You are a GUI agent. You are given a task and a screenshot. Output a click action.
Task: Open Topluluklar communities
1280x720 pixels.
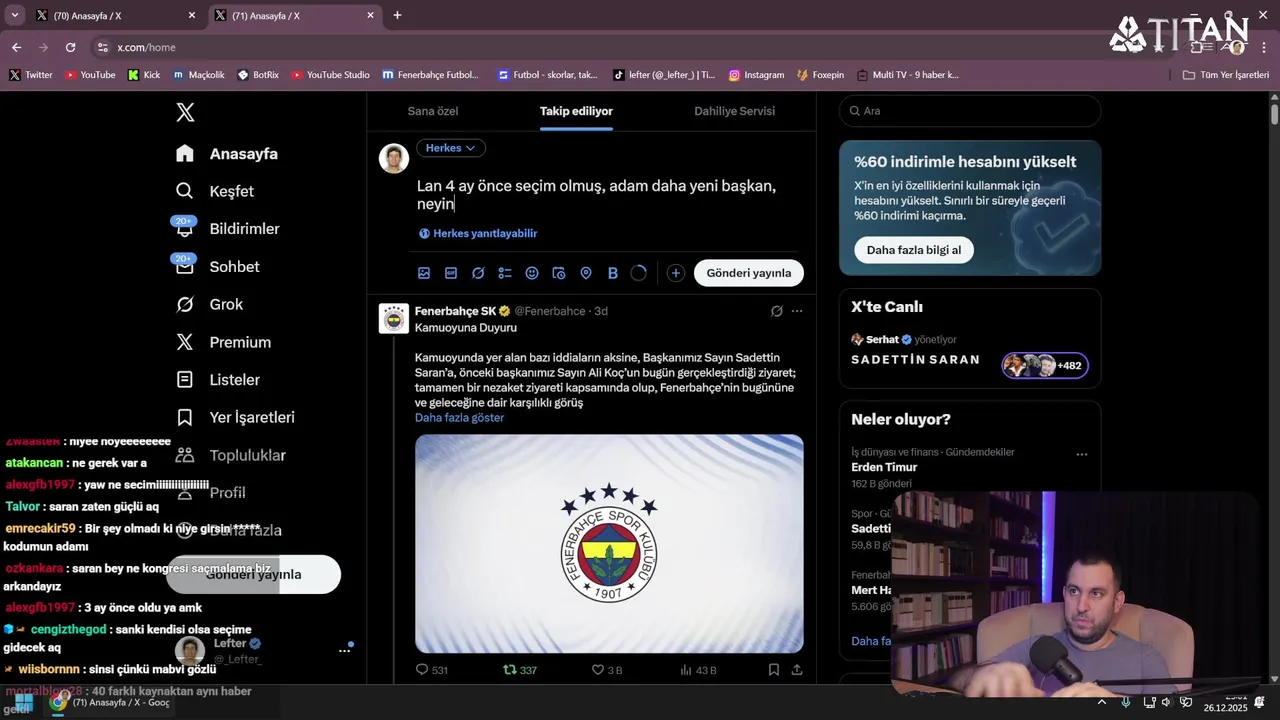click(230, 455)
